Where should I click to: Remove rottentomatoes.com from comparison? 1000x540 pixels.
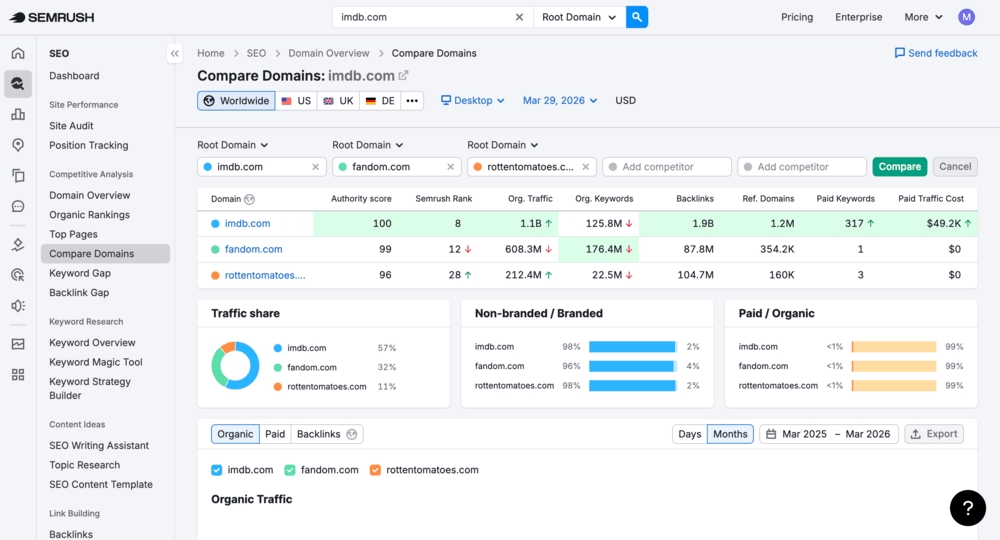point(585,167)
